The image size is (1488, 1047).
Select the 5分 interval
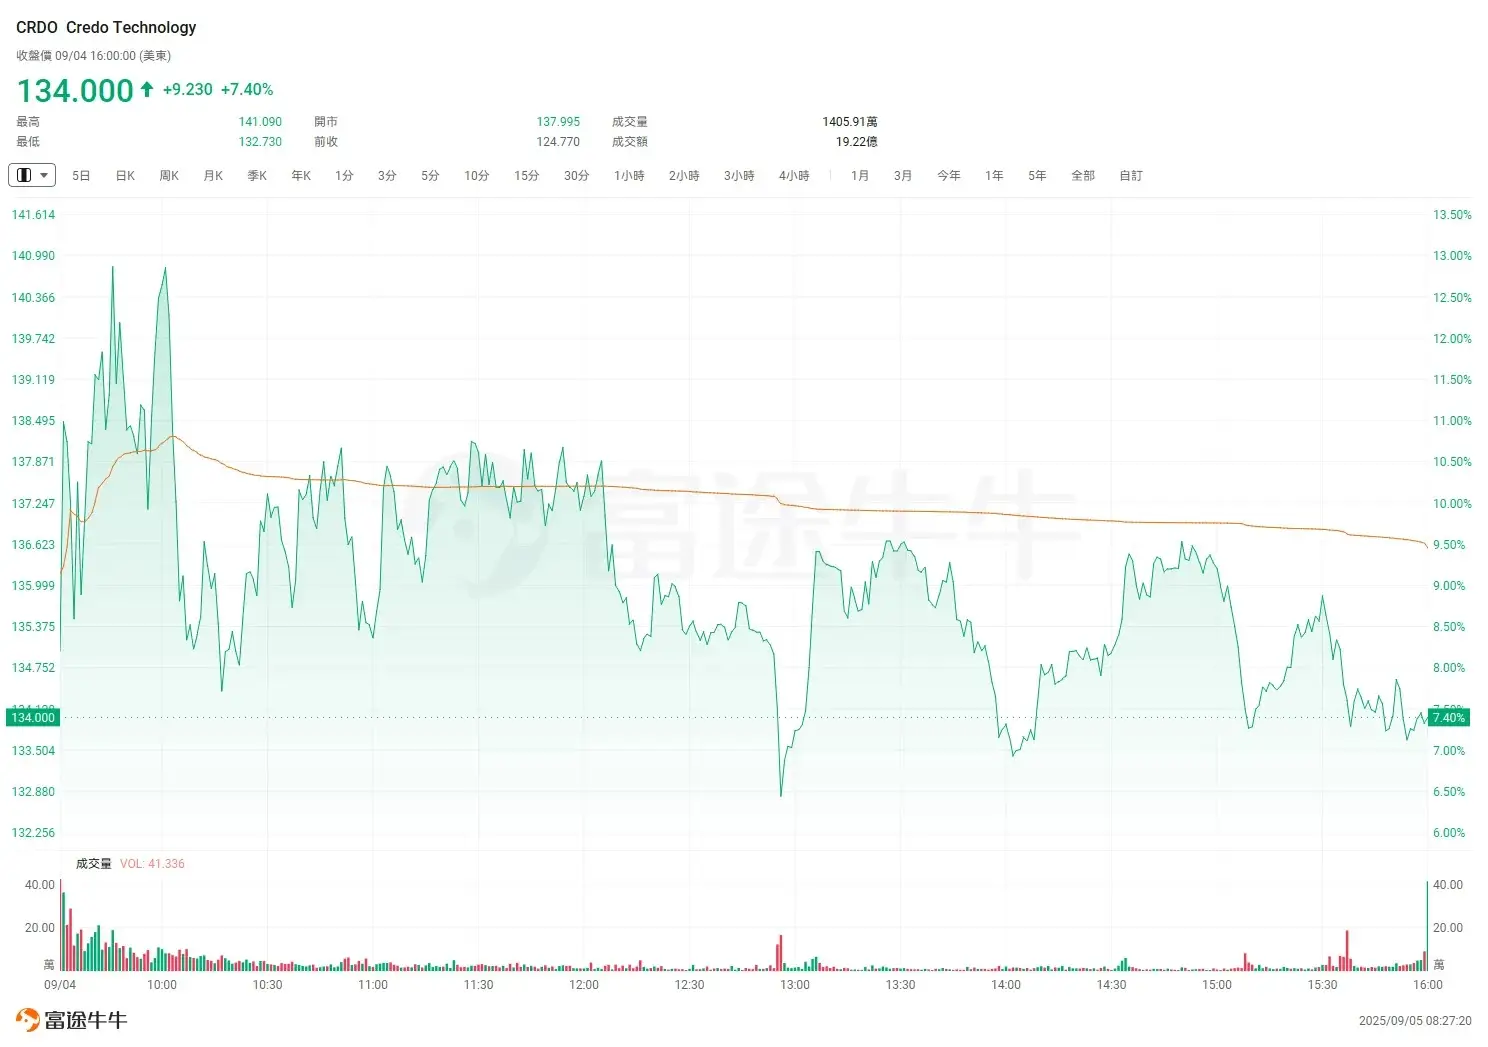(x=430, y=176)
